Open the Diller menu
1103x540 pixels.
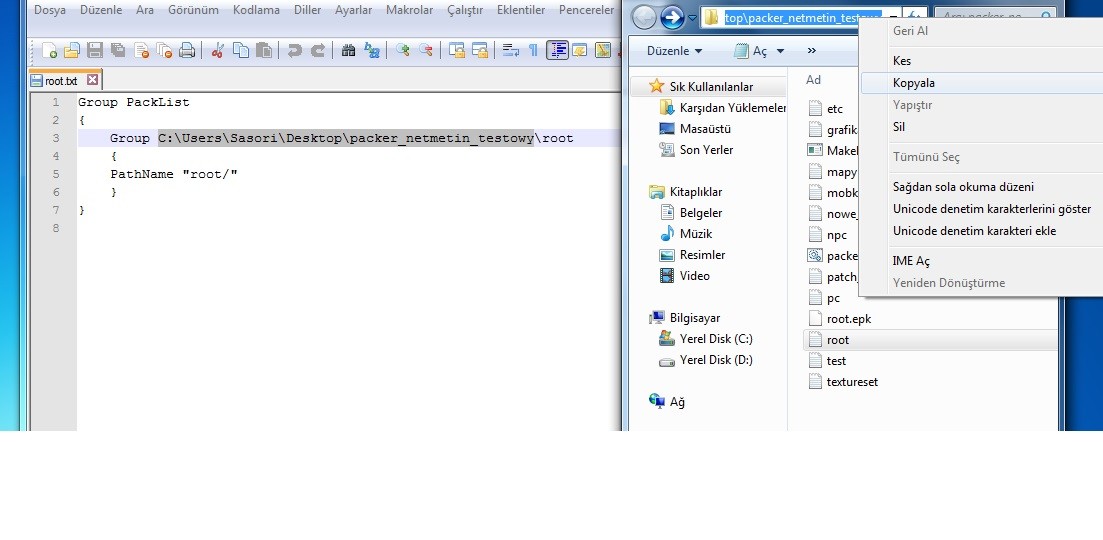(307, 10)
